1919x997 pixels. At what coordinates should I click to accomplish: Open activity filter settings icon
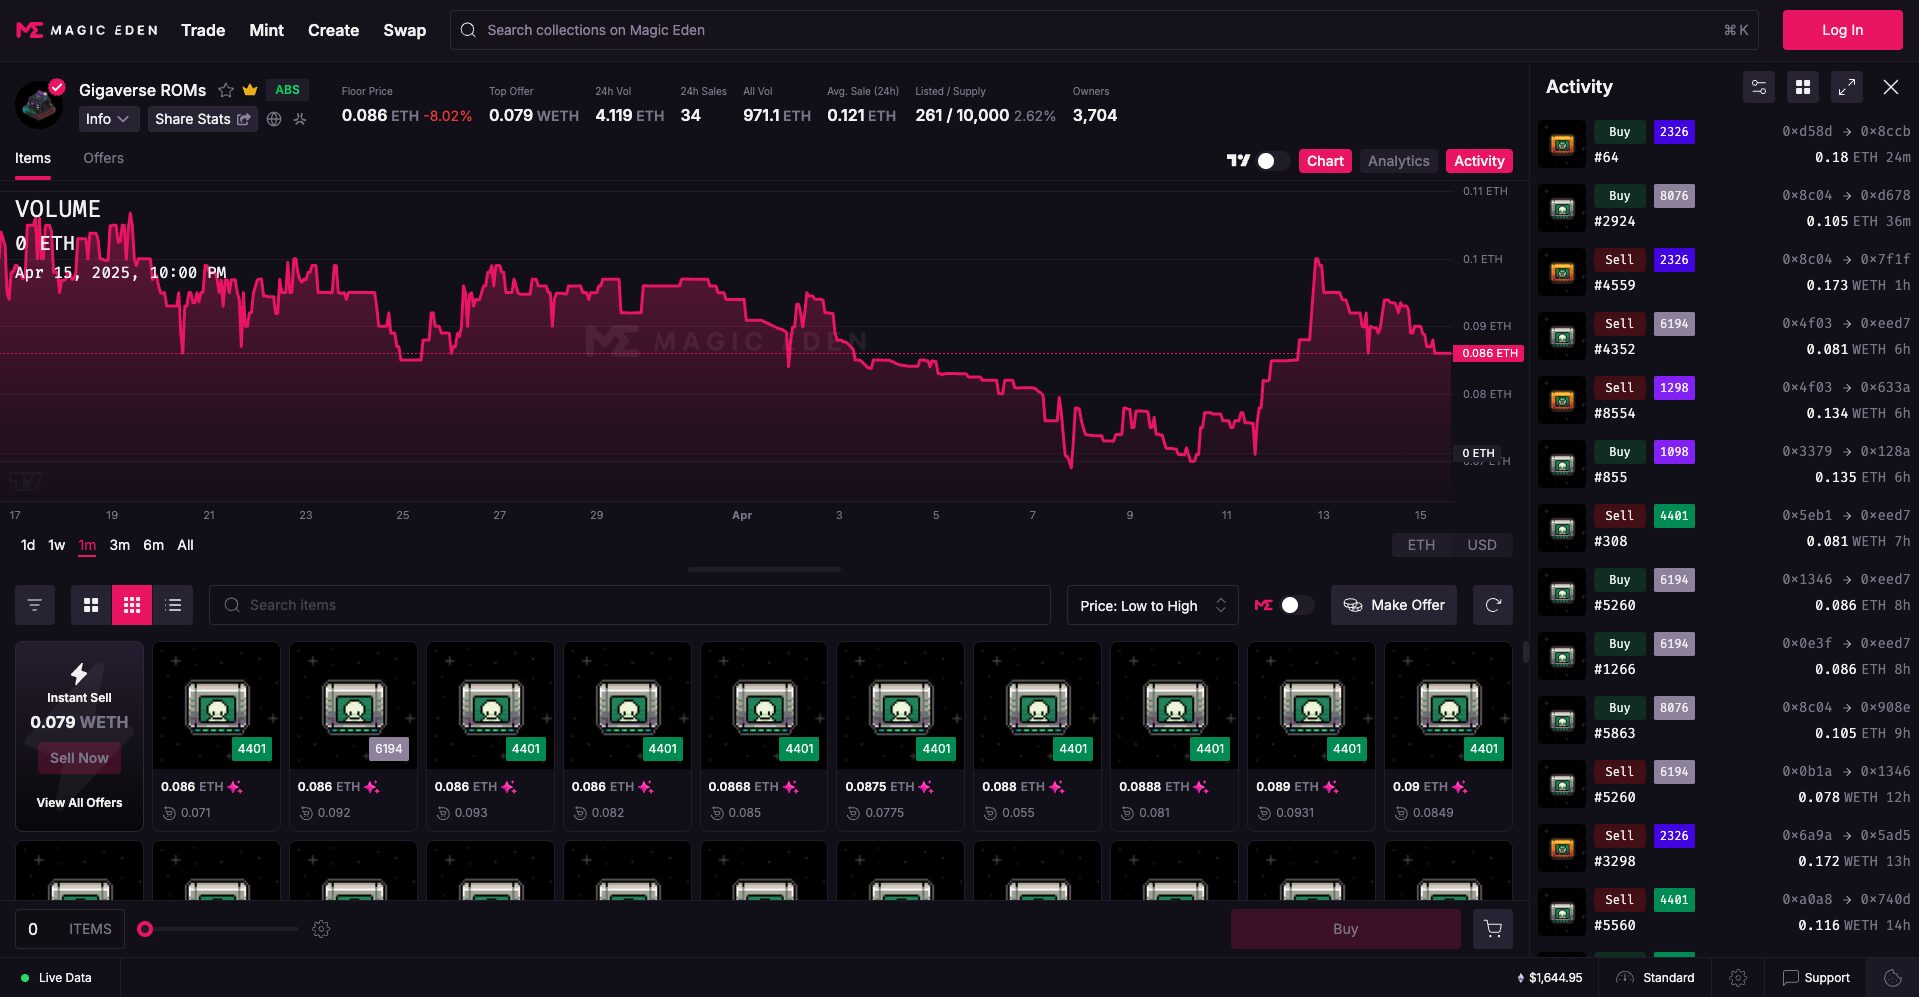click(x=1759, y=87)
